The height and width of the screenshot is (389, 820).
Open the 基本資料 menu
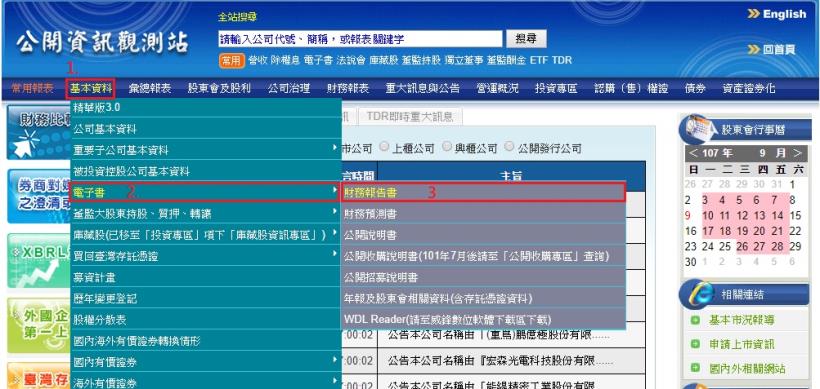click(x=91, y=89)
